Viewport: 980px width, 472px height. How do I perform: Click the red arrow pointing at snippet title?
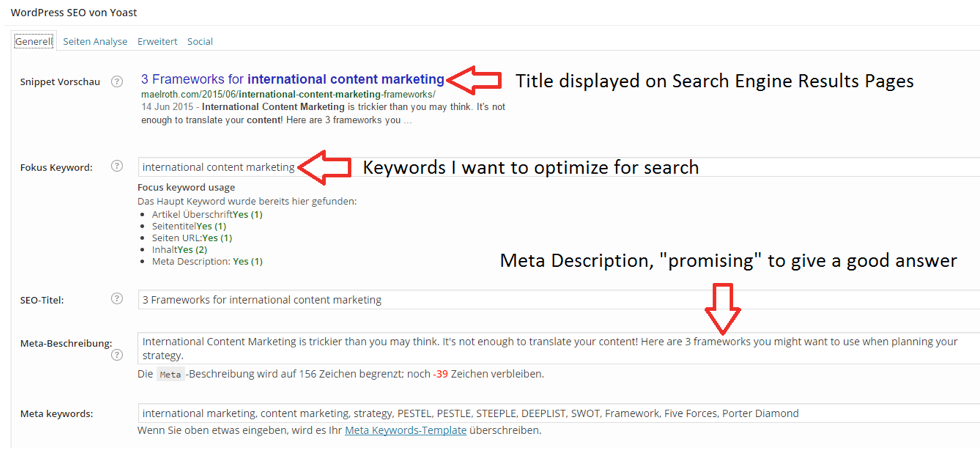[x=475, y=78]
